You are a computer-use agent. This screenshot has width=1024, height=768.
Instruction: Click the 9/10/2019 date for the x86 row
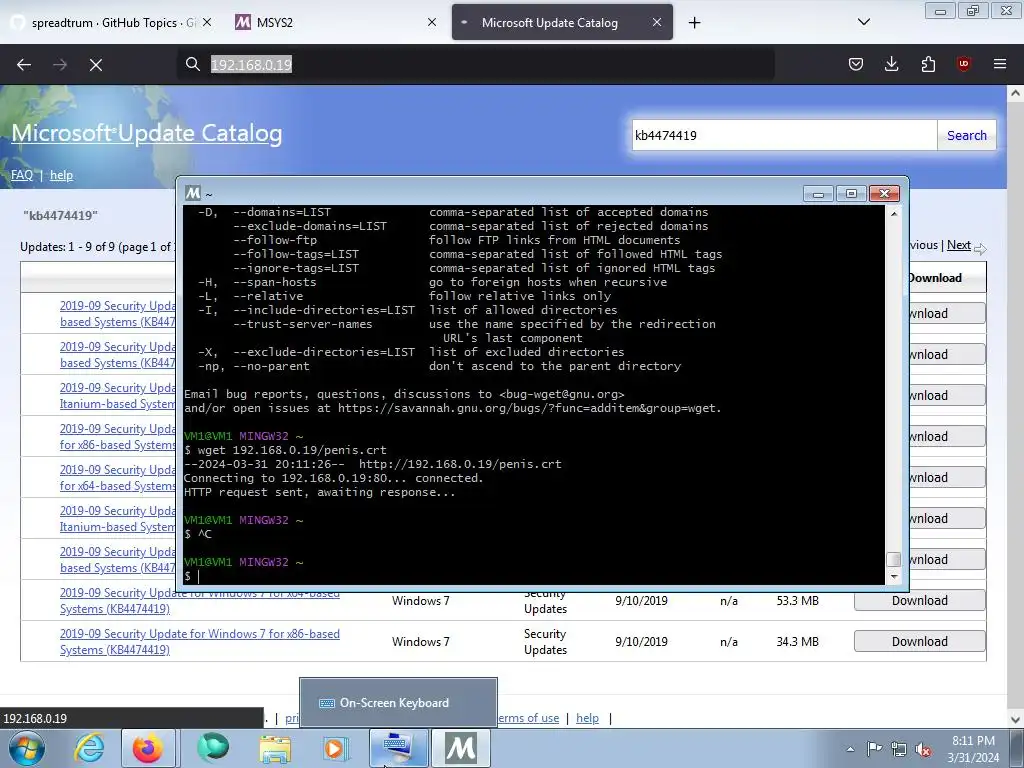pos(641,641)
